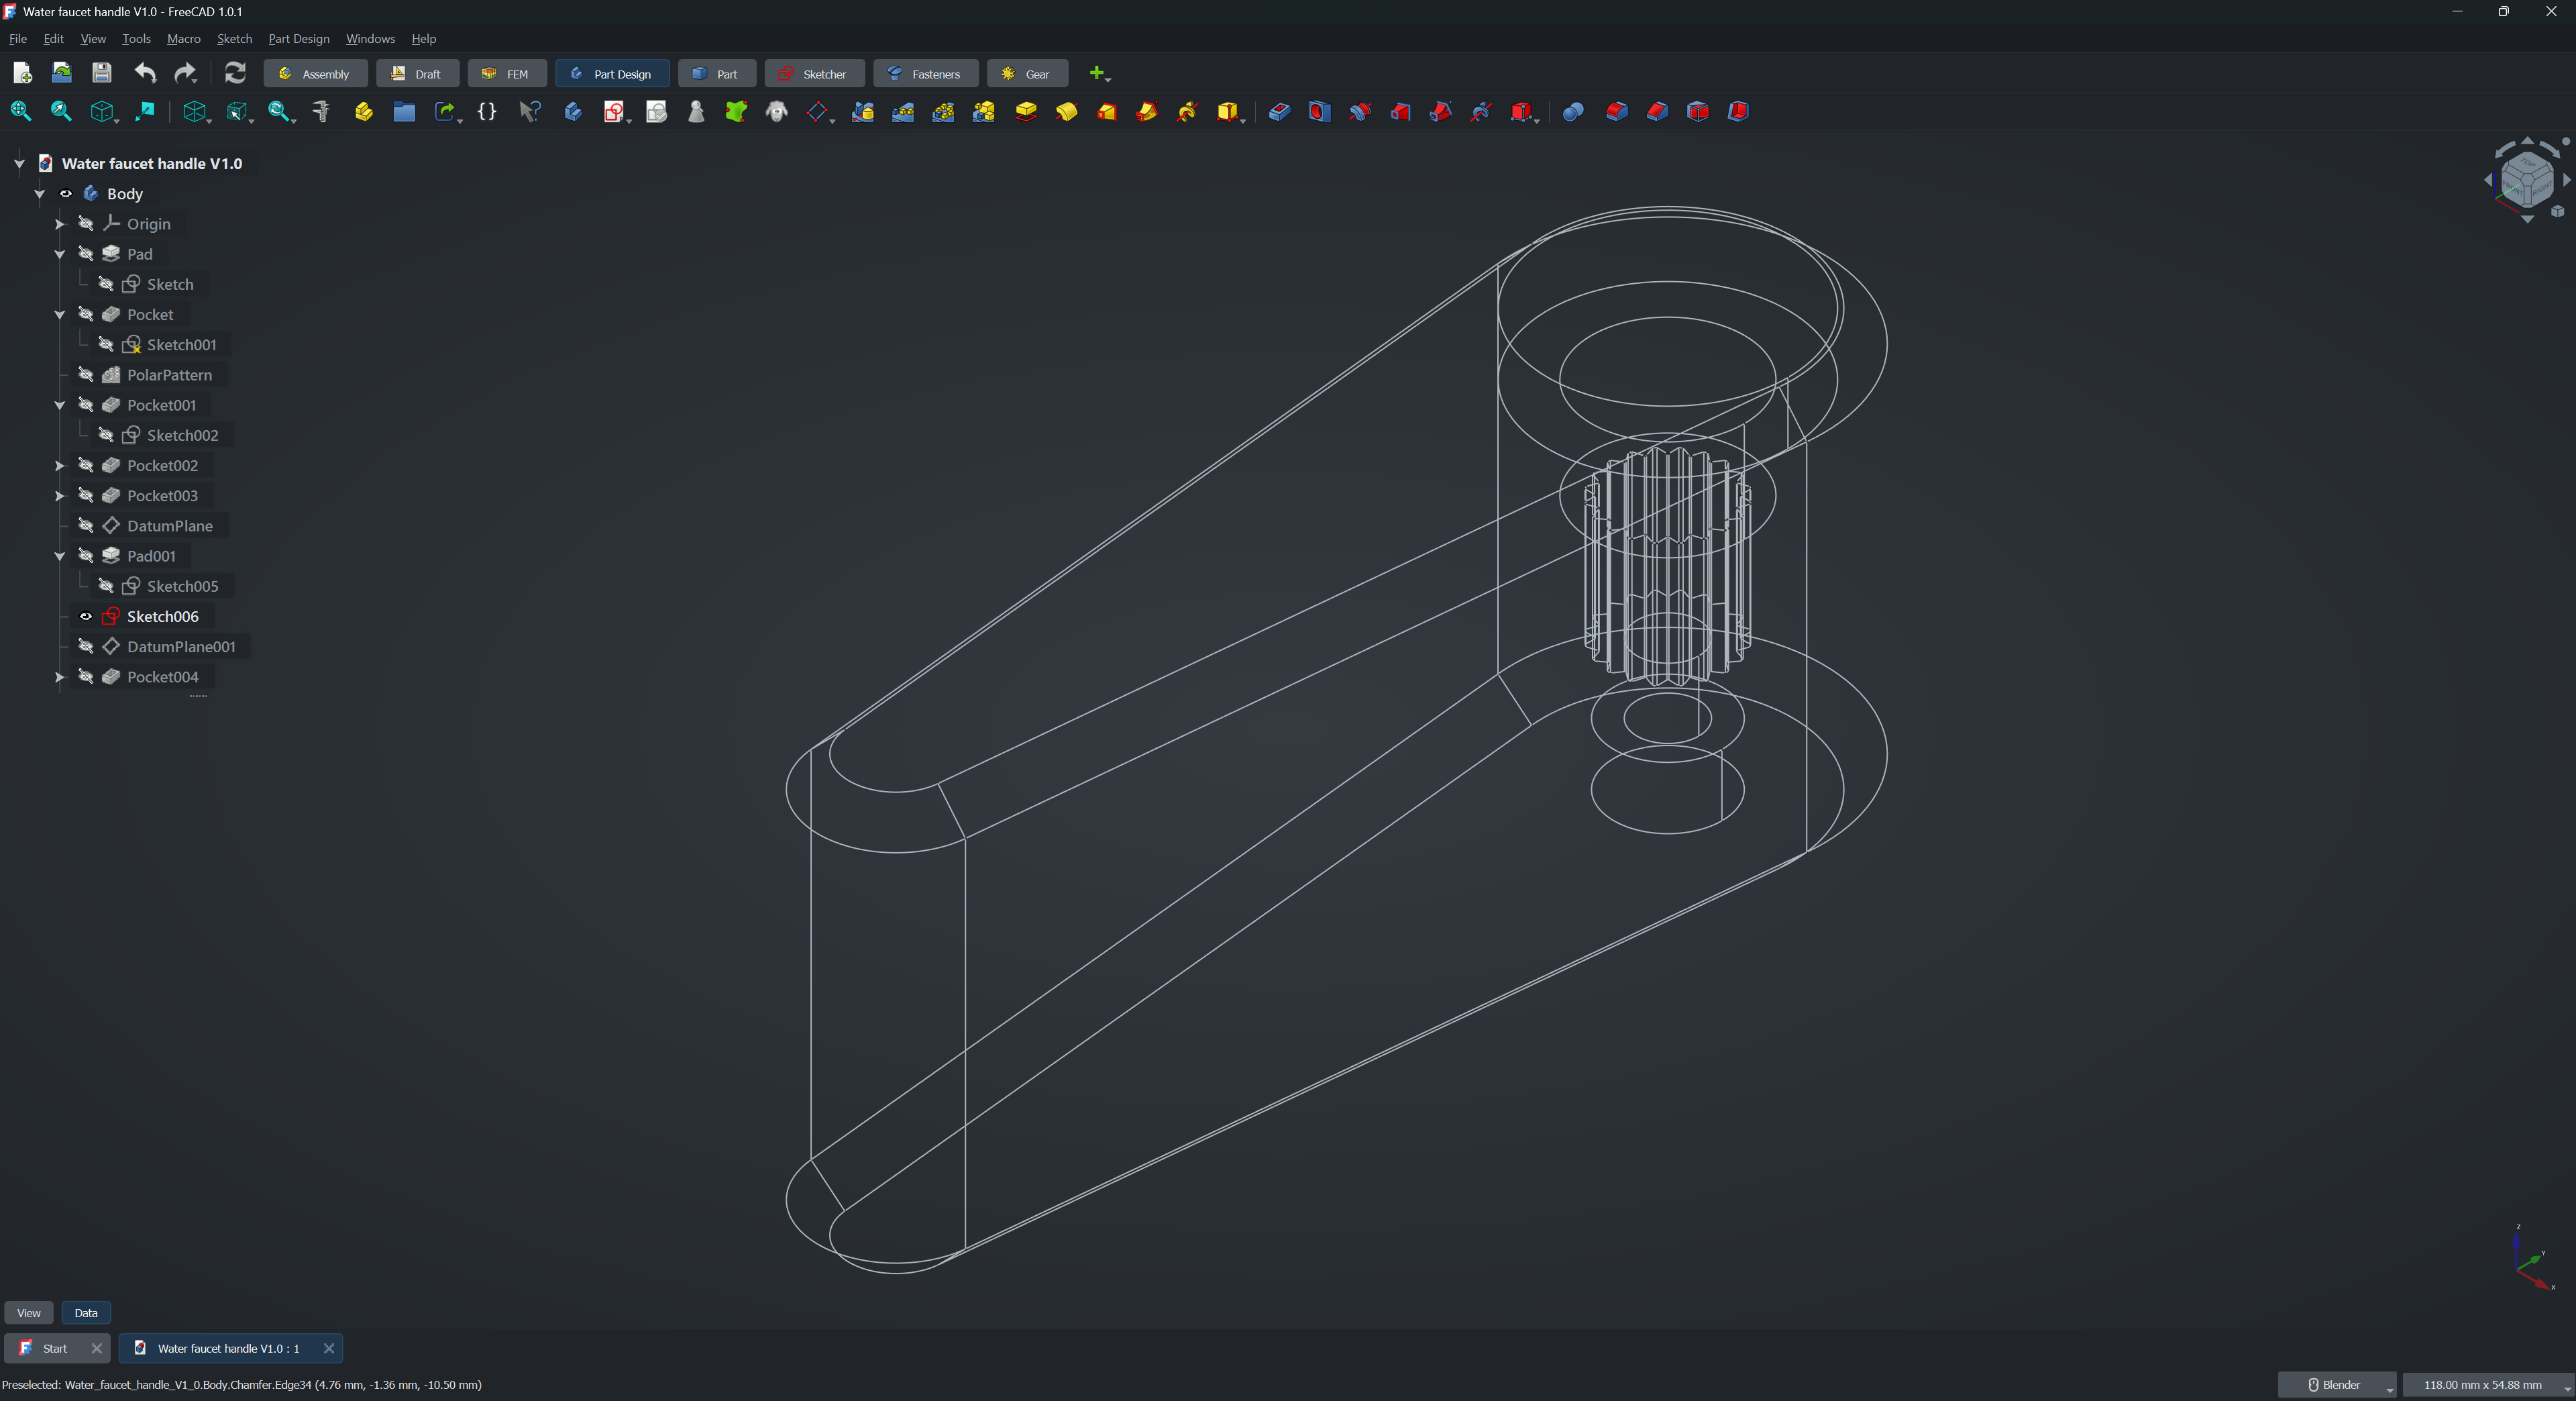Toggle visibility of Sketch006
The width and height of the screenshot is (2576, 1401).
point(86,616)
